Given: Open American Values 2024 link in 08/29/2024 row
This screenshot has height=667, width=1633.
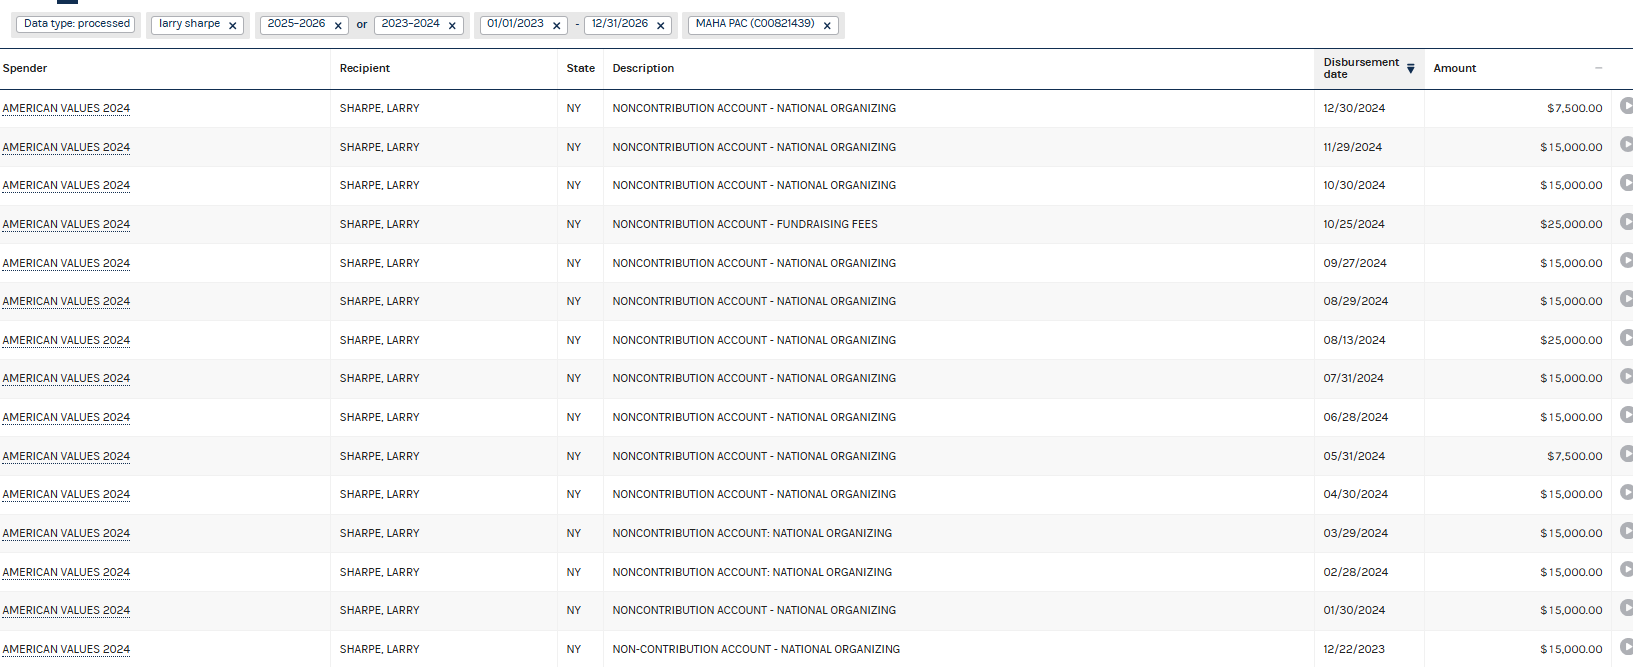Looking at the screenshot, I should point(66,301).
